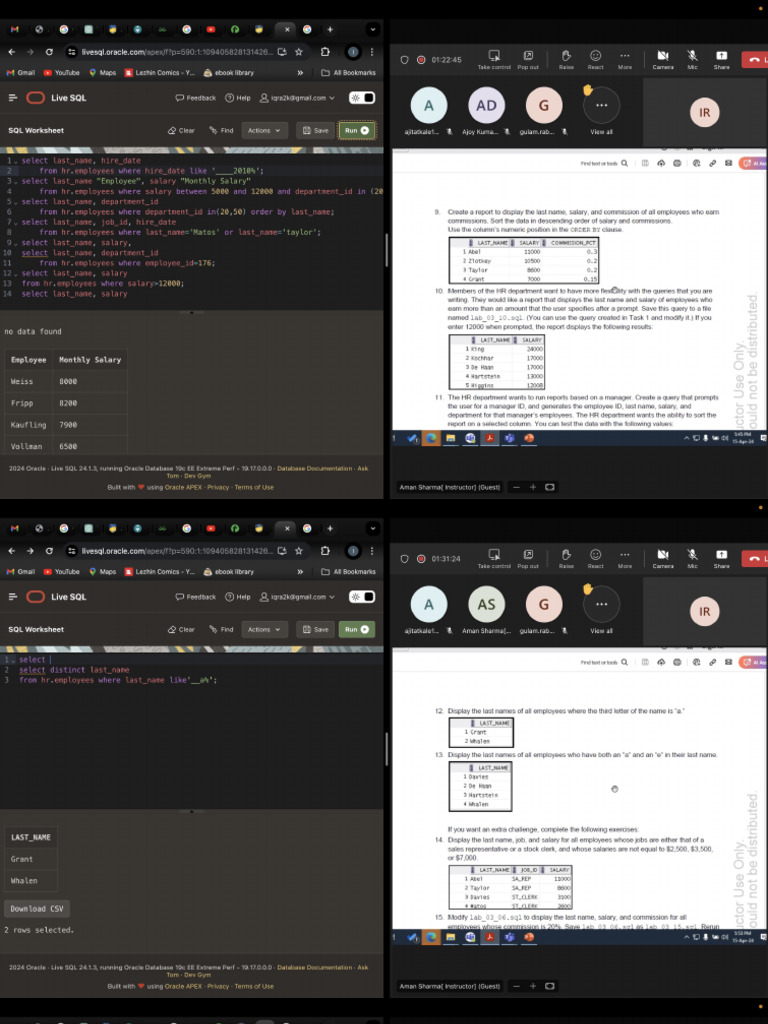768x1024 pixels.
Task: Click Save in the worksheet showing Download CSV
Action: pyautogui.click(x=315, y=629)
